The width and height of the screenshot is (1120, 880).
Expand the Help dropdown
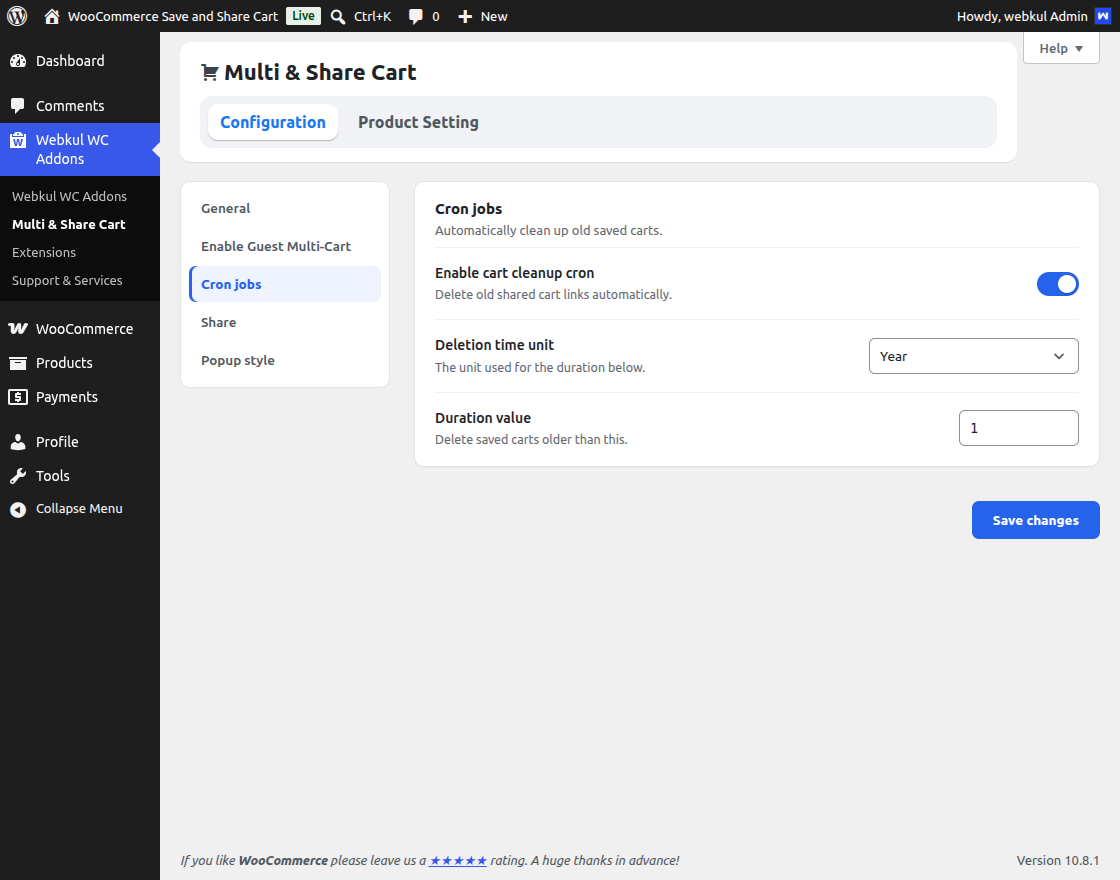pos(1061,49)
